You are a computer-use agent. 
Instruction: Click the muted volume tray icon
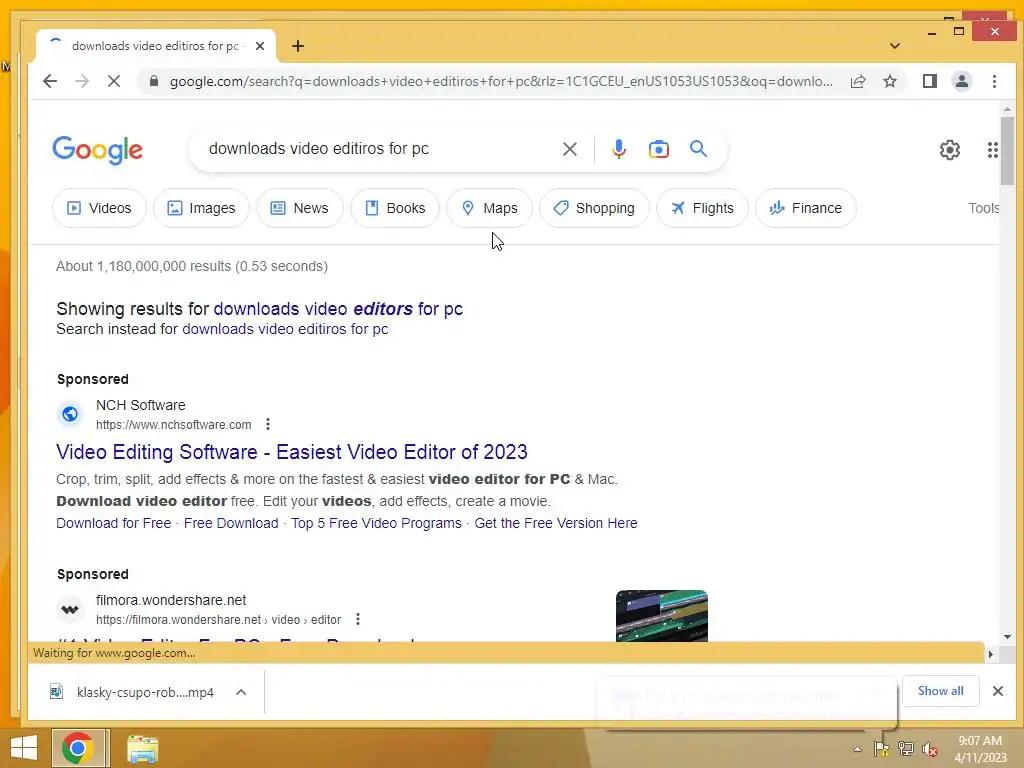930,749
